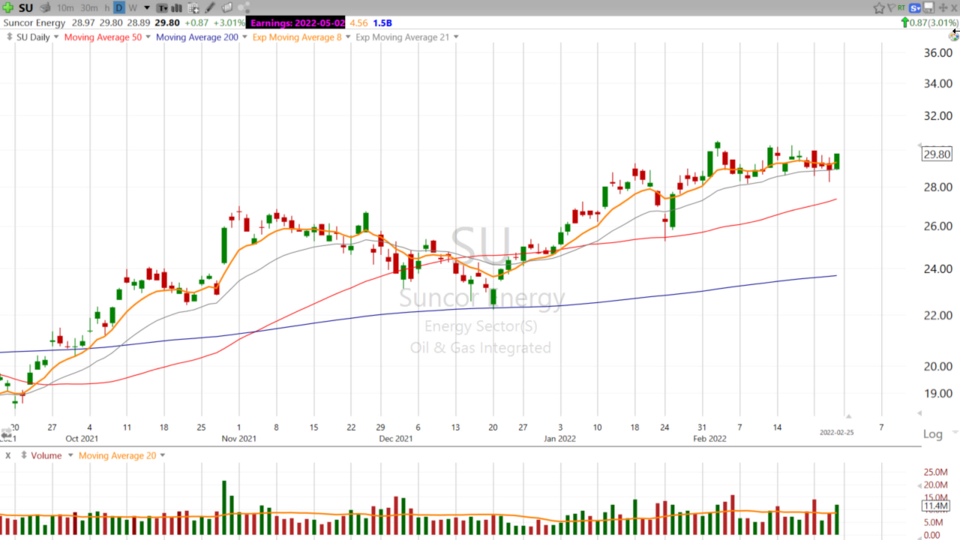
Task: Click the SU ticker symbol box
Action: click(x=26, y=8)
